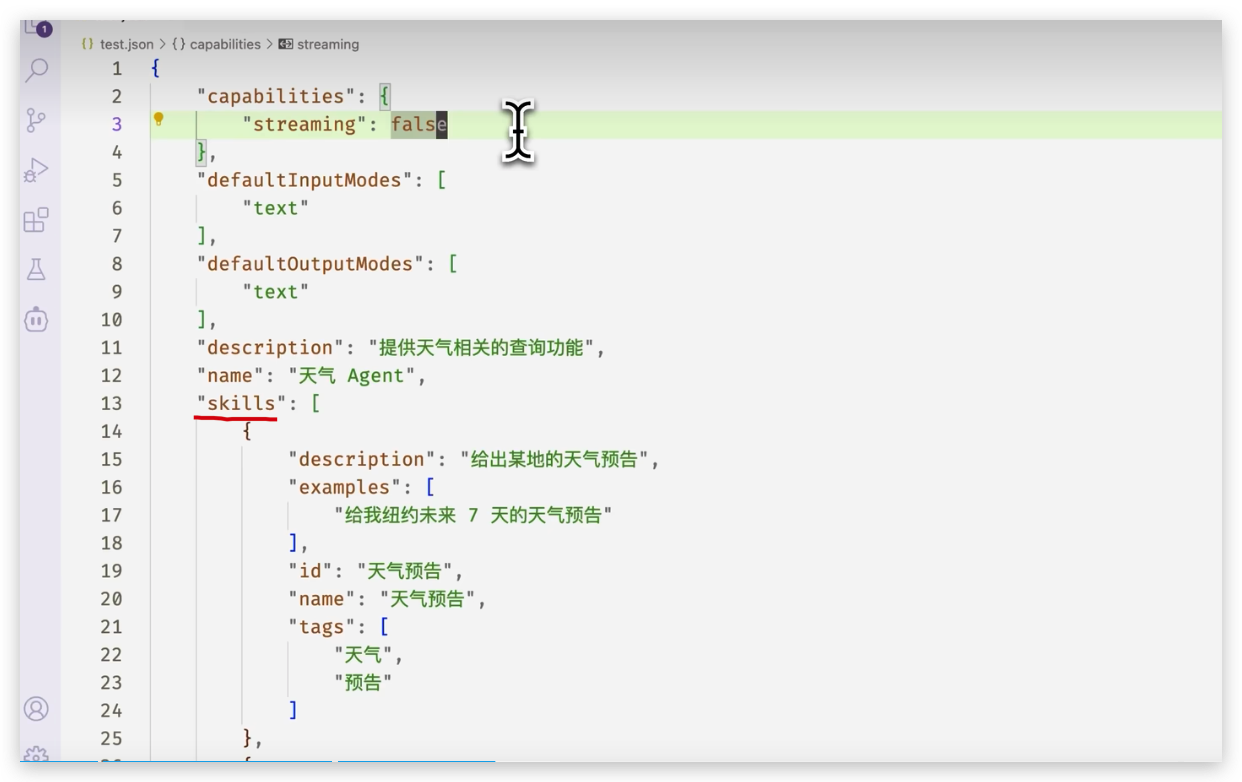
Task: Click the "examples" key
Action: pos(345,488)
